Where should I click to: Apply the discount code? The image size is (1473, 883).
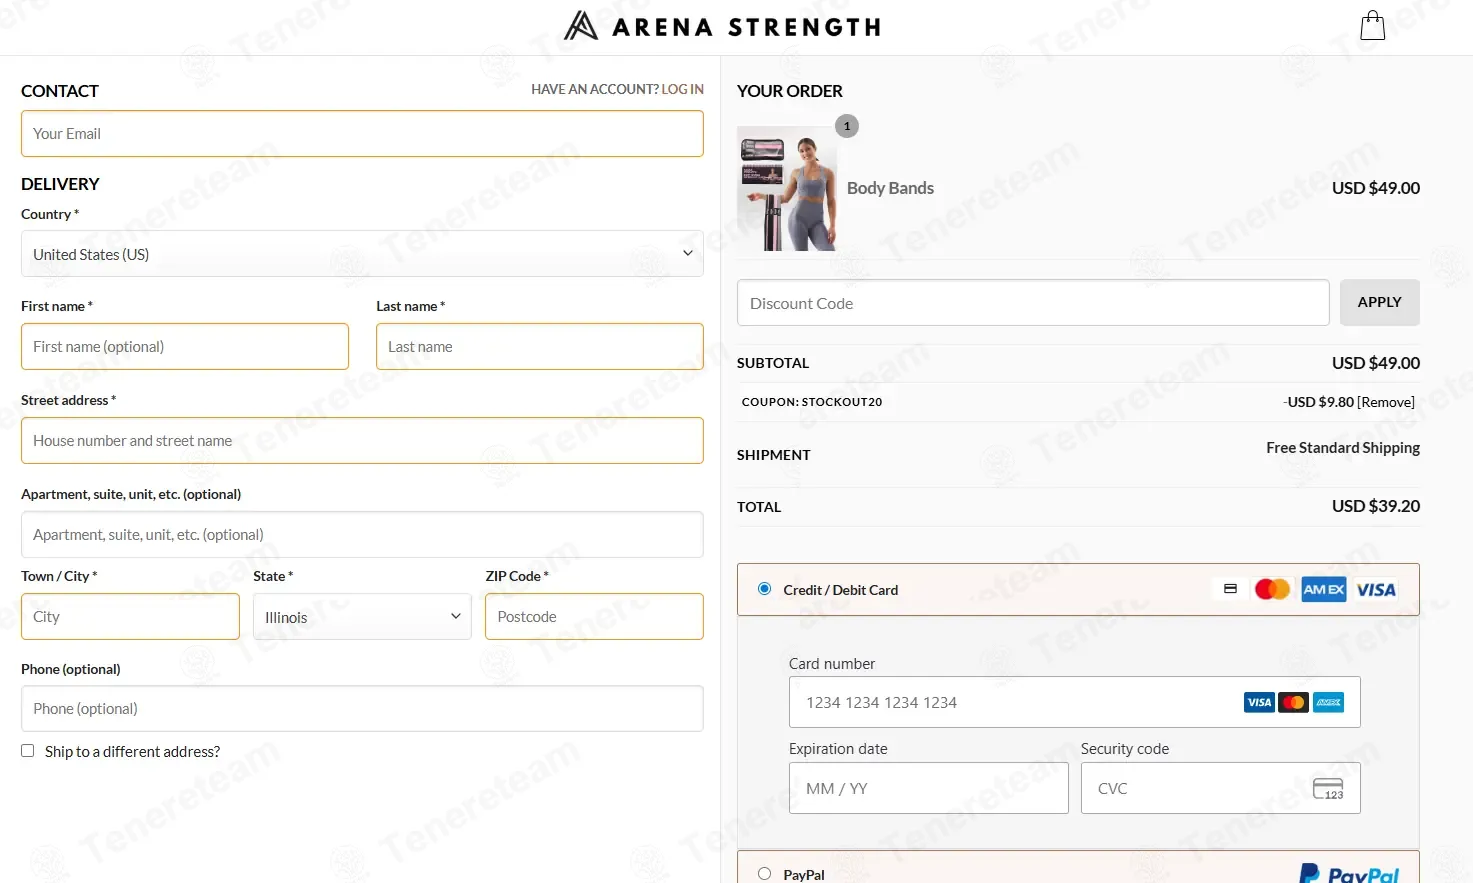(1379, 302)
